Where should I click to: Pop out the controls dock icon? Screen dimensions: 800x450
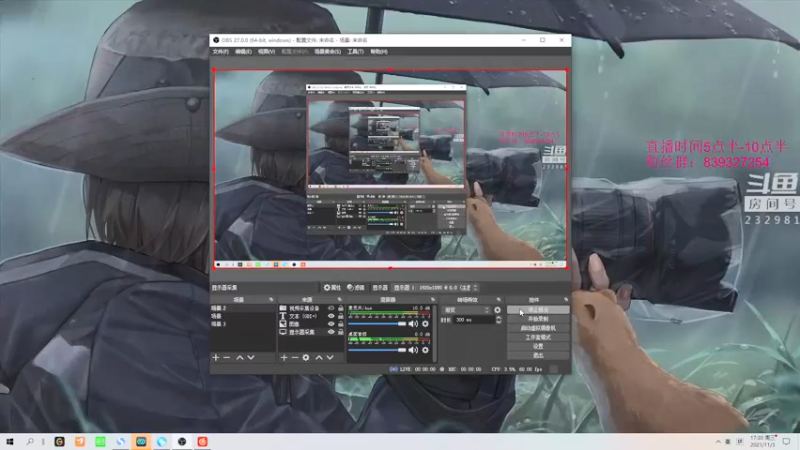(566, 299)
